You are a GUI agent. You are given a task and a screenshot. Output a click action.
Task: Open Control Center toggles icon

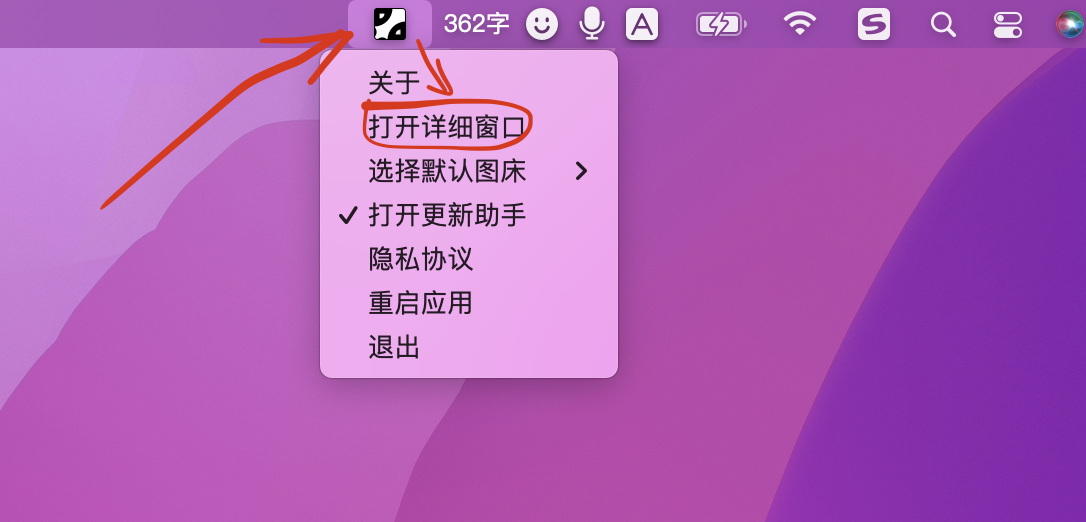tap(1007, 25)
